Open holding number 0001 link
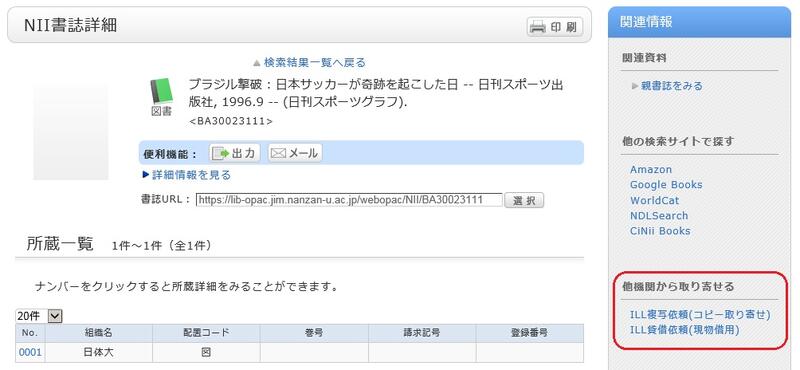800x370 pixels. 30,352
